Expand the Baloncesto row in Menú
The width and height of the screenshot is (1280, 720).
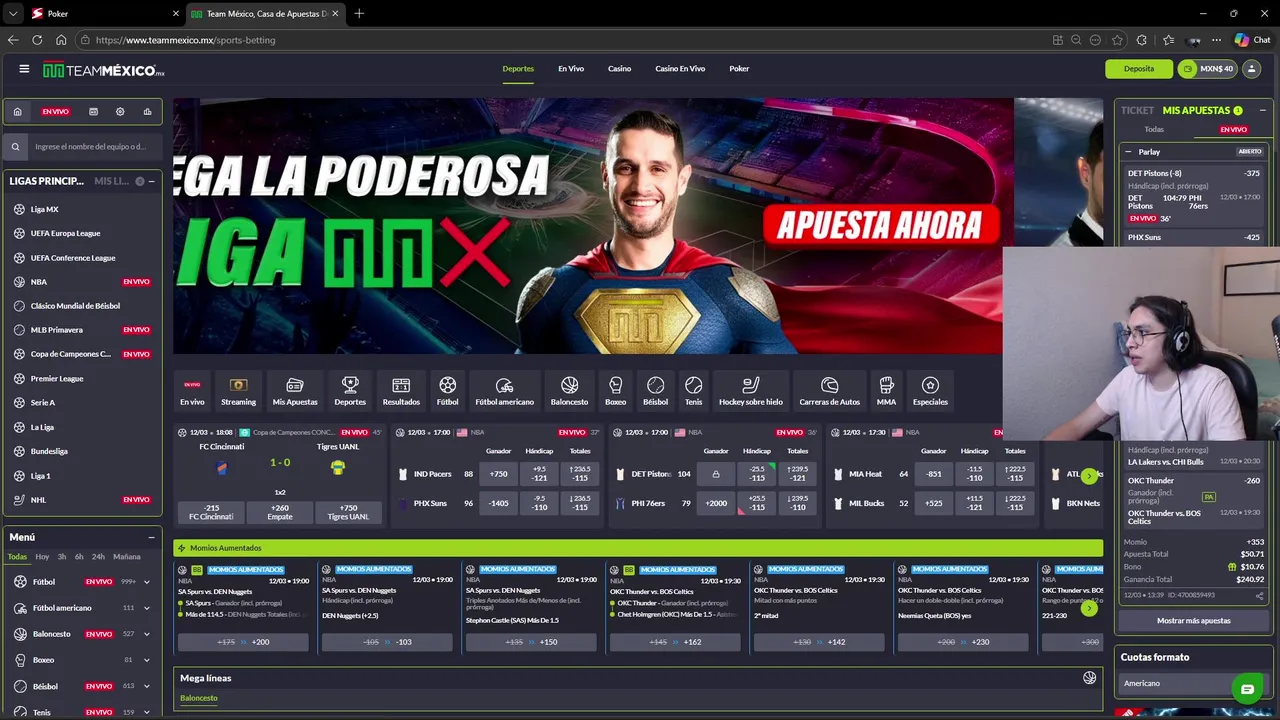pyautogui.click(x=147, y=634)
